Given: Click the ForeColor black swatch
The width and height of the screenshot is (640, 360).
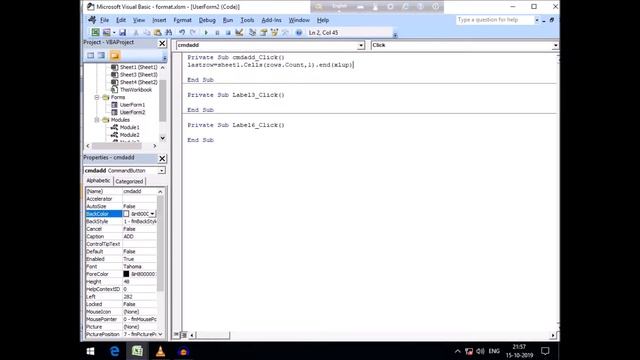Looking at the screenshot, I should tap(126, 274).
